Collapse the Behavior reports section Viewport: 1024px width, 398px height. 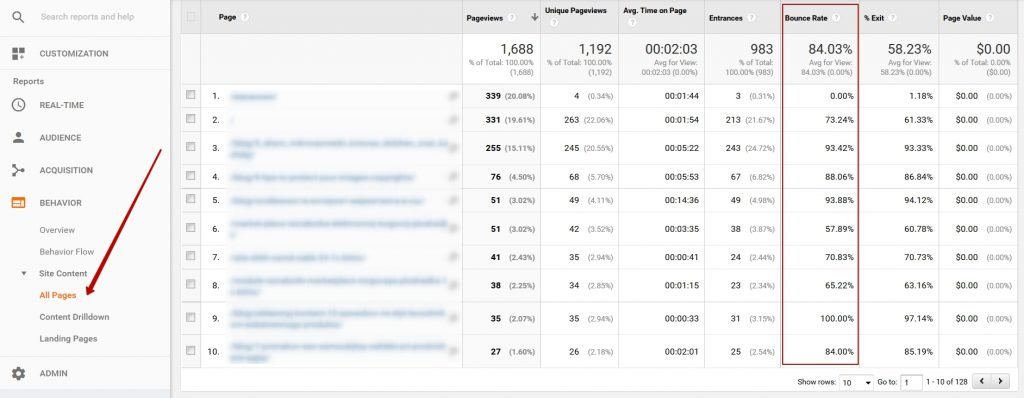61,203
